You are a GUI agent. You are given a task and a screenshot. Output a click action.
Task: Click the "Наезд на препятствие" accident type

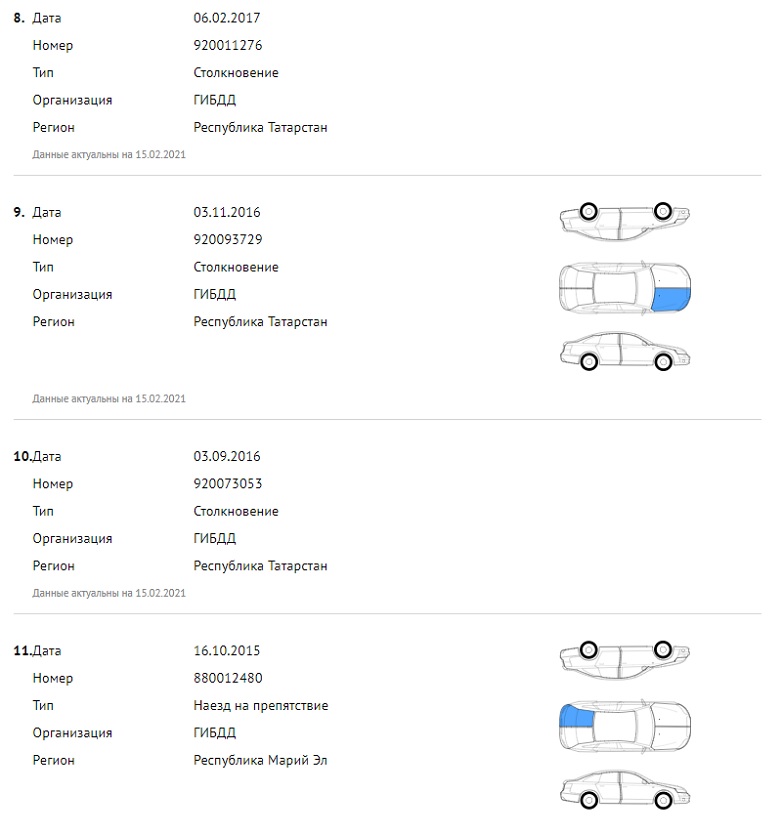point(261,705)
